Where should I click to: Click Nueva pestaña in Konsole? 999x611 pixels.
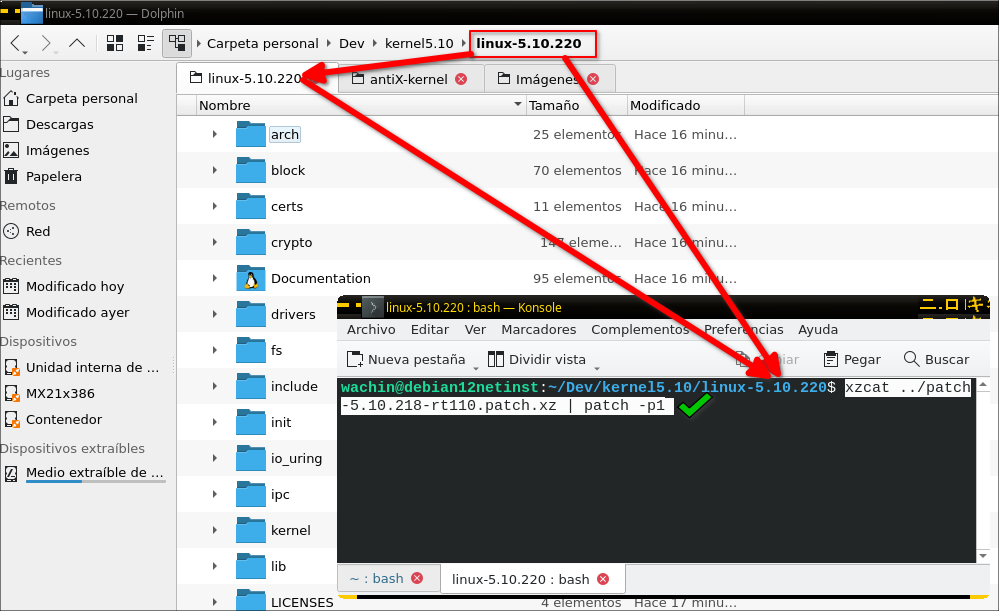[406, 359]
